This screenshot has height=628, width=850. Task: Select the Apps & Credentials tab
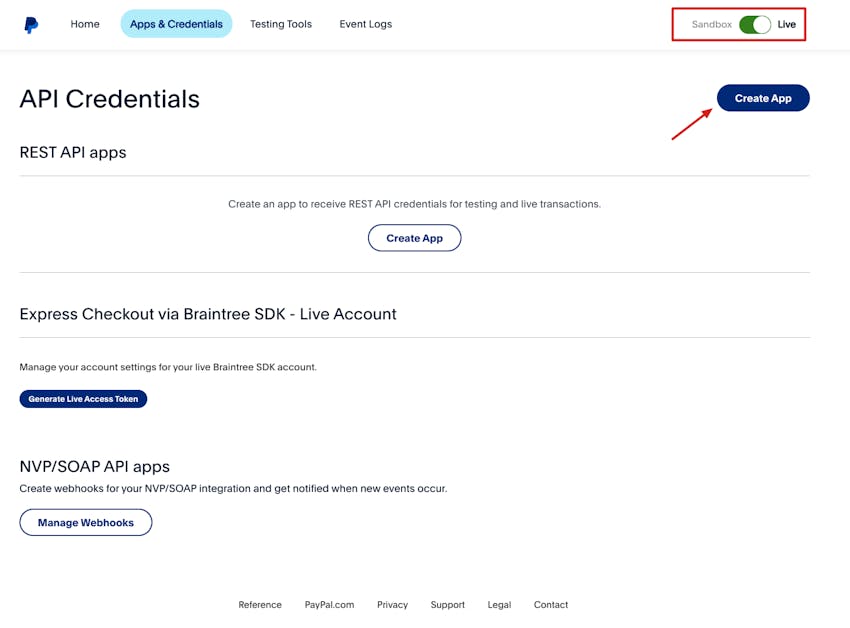[176, 24]
